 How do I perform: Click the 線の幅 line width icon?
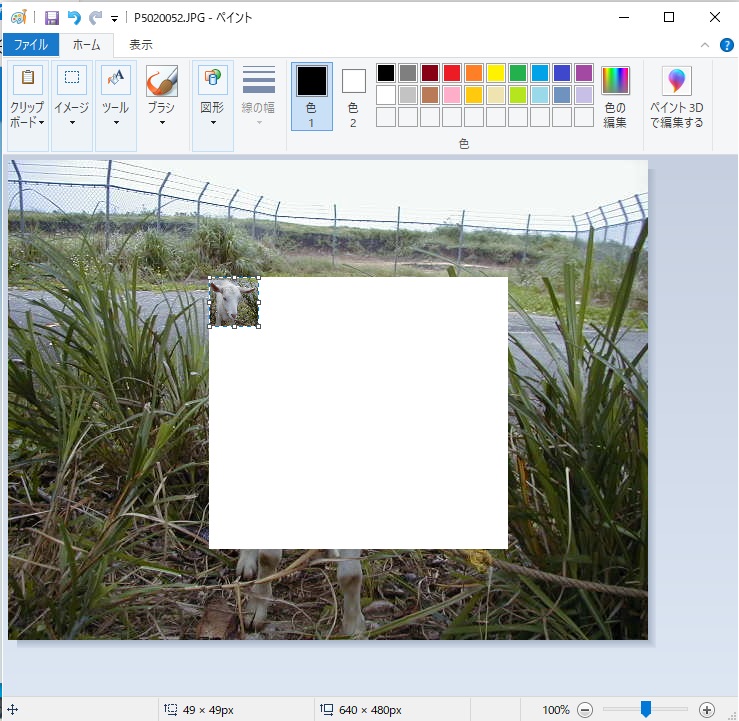point(259,80)
